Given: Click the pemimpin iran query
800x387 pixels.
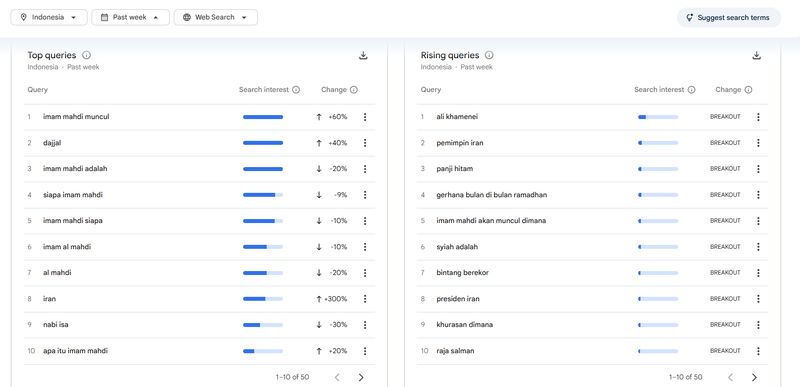Looking at the screenshot, I should click(460, 143).
